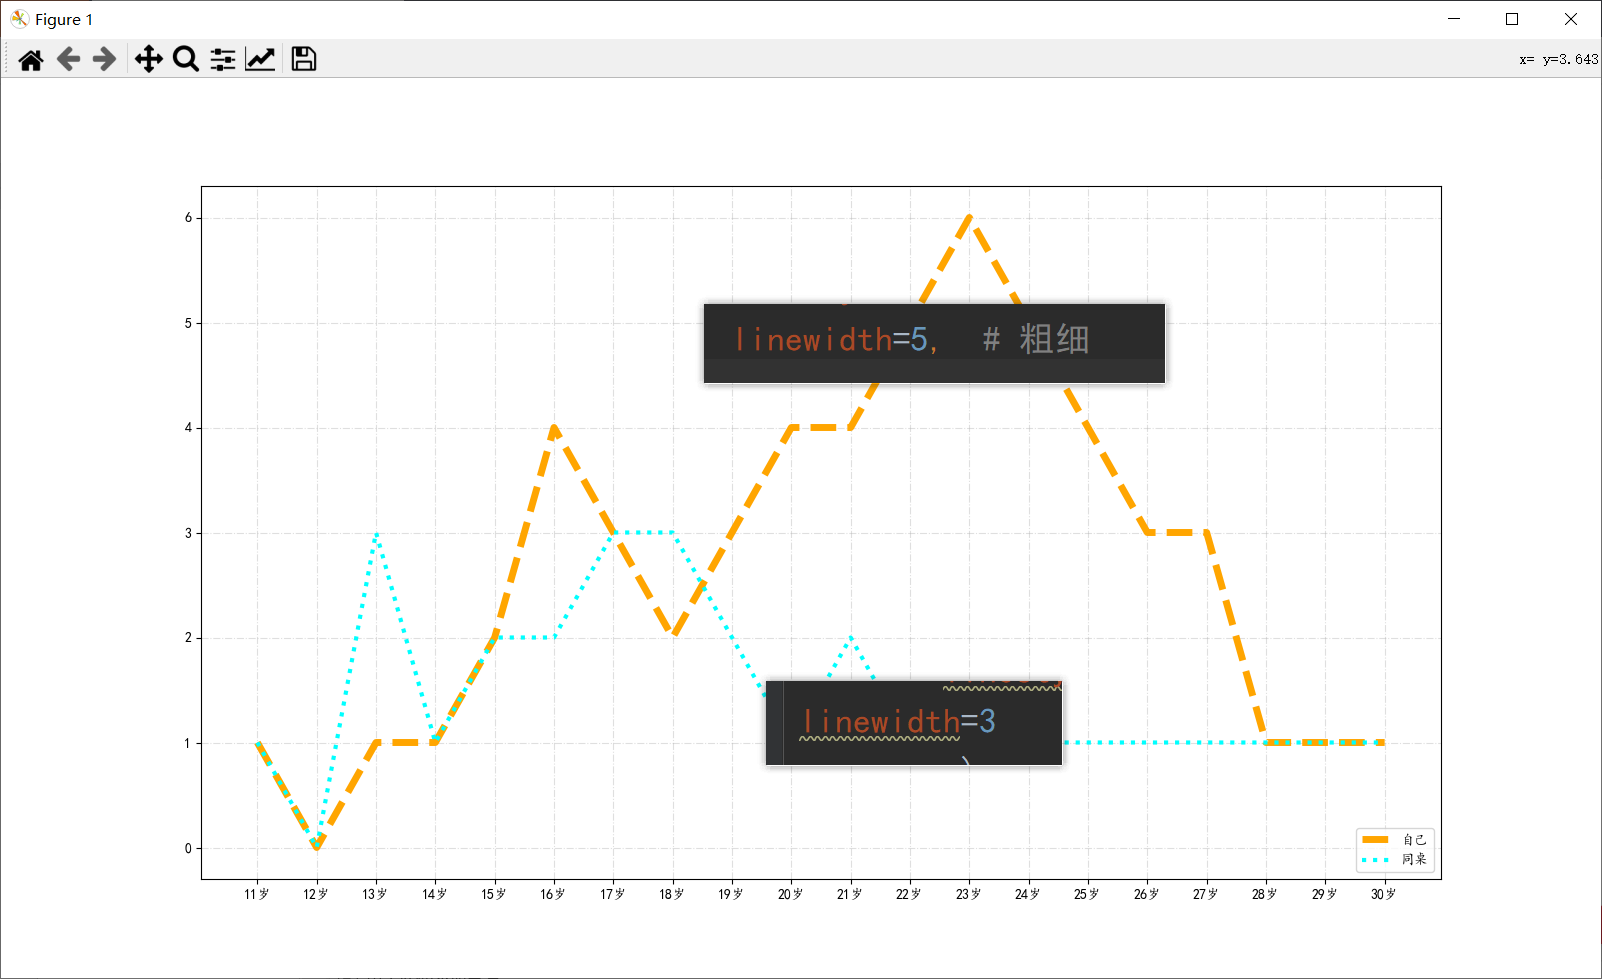Viewport: 1602px width, 979px height.
Task: Click the x-axis label 16岁
Action: click(553, 894)
